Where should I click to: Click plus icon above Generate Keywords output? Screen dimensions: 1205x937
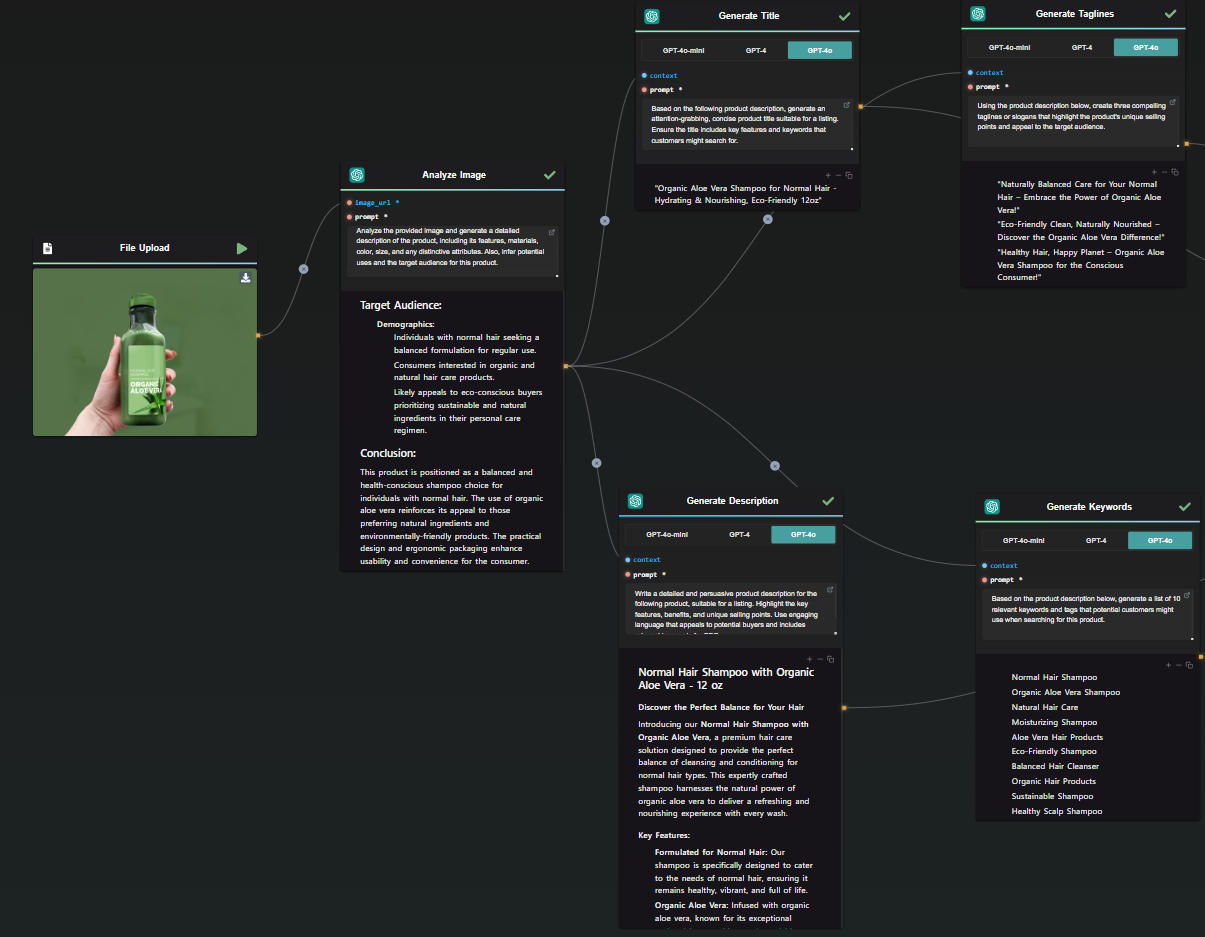(1168, 665)
